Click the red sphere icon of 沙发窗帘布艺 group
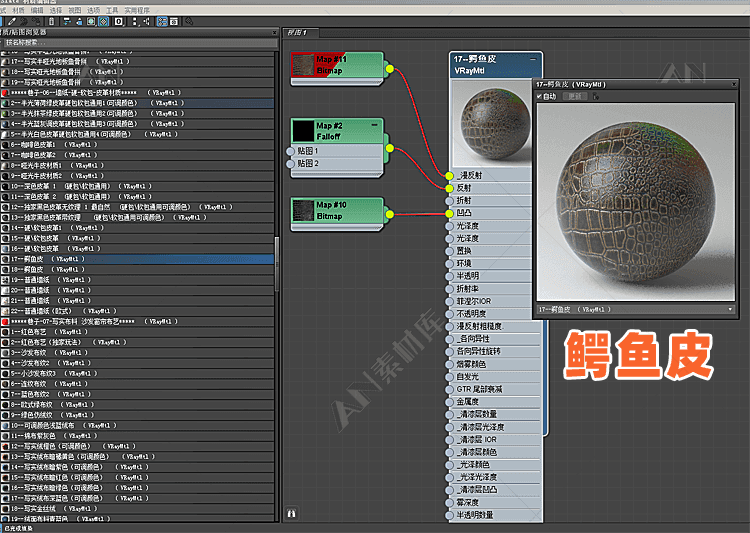 pyautogui.click(x=5, y=321)
